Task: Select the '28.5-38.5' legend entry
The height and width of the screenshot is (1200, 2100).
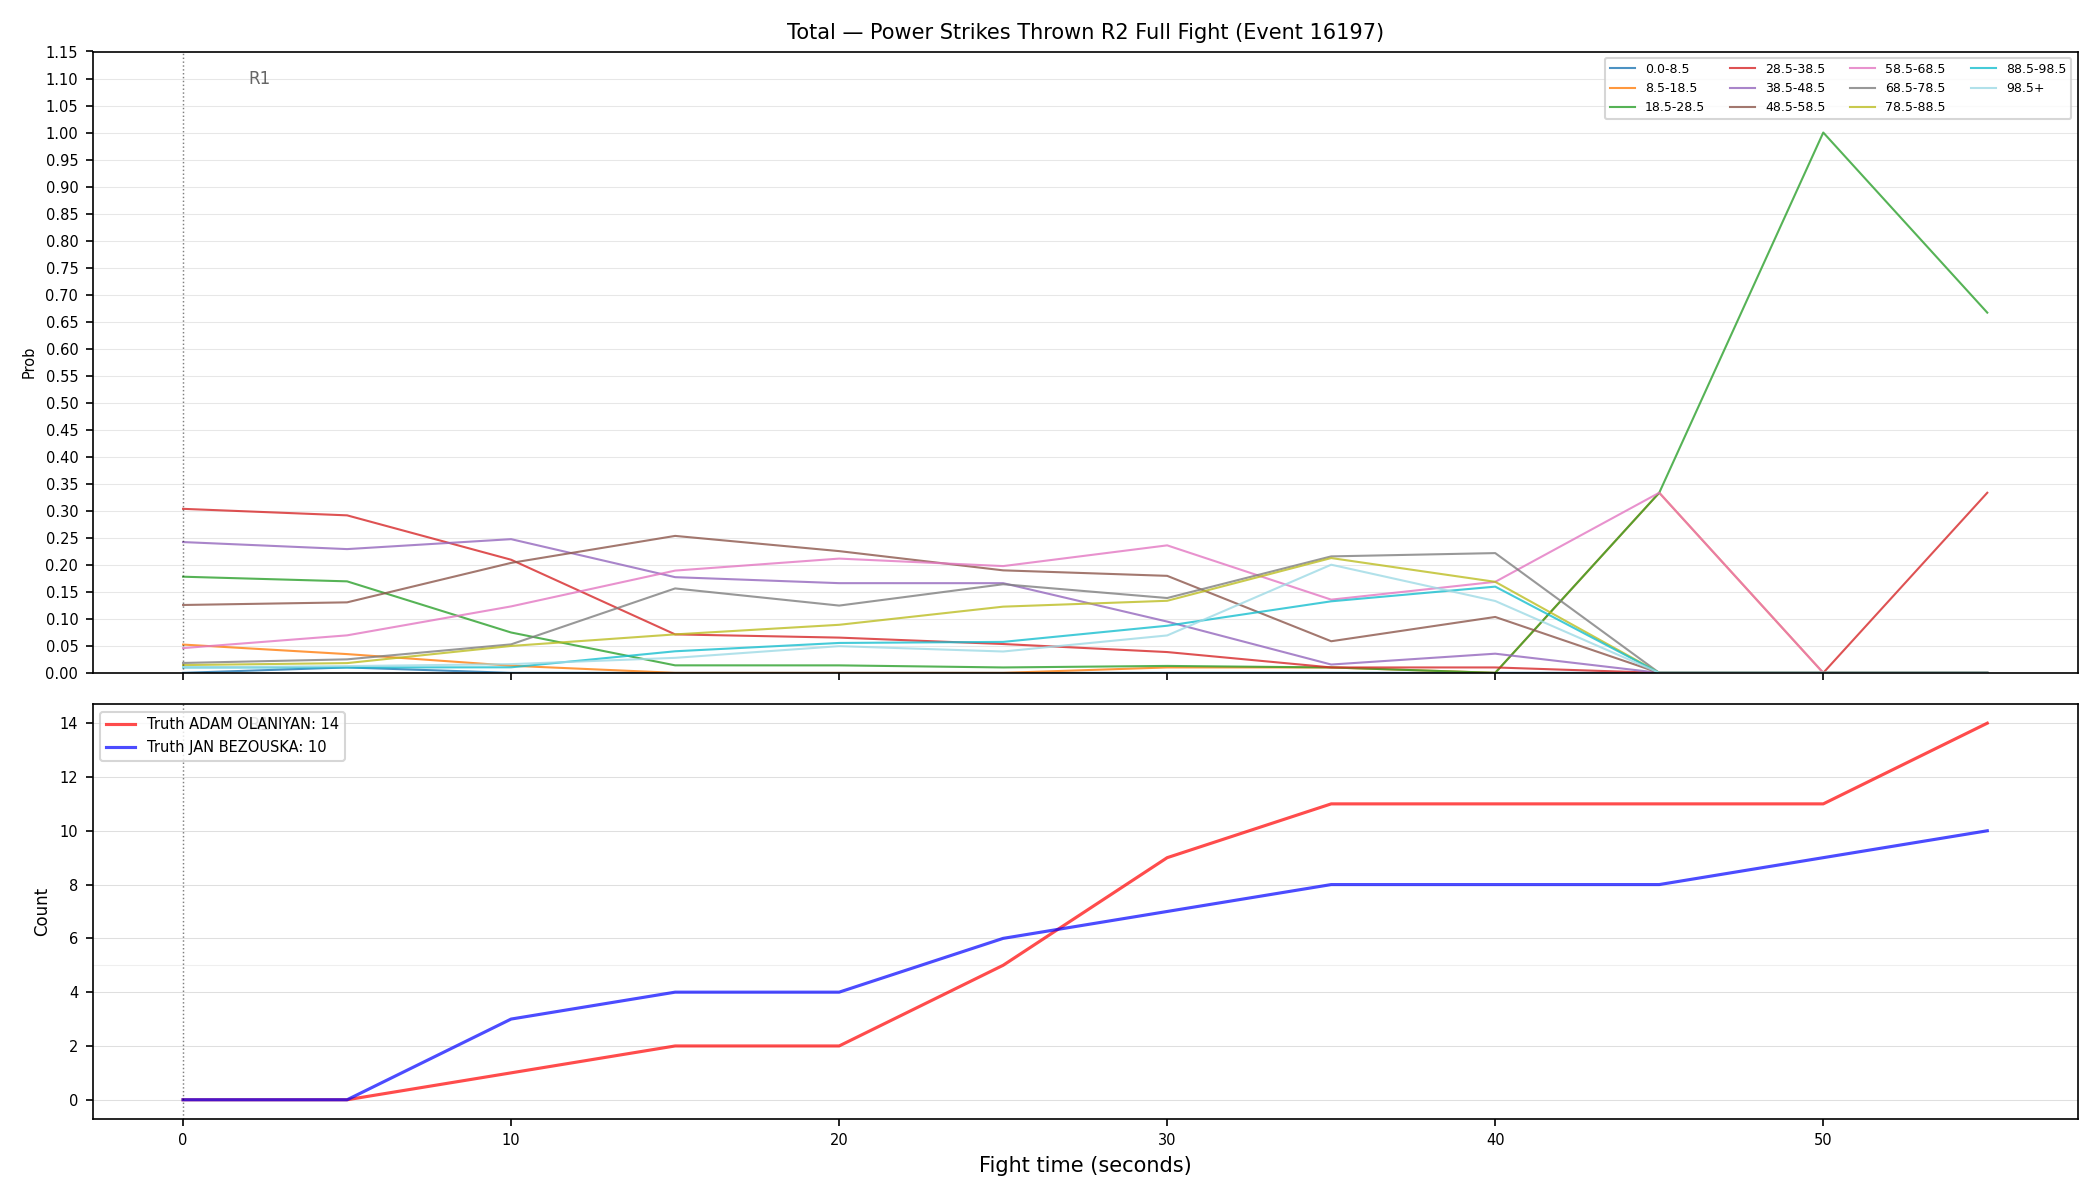Action: 1777,69
